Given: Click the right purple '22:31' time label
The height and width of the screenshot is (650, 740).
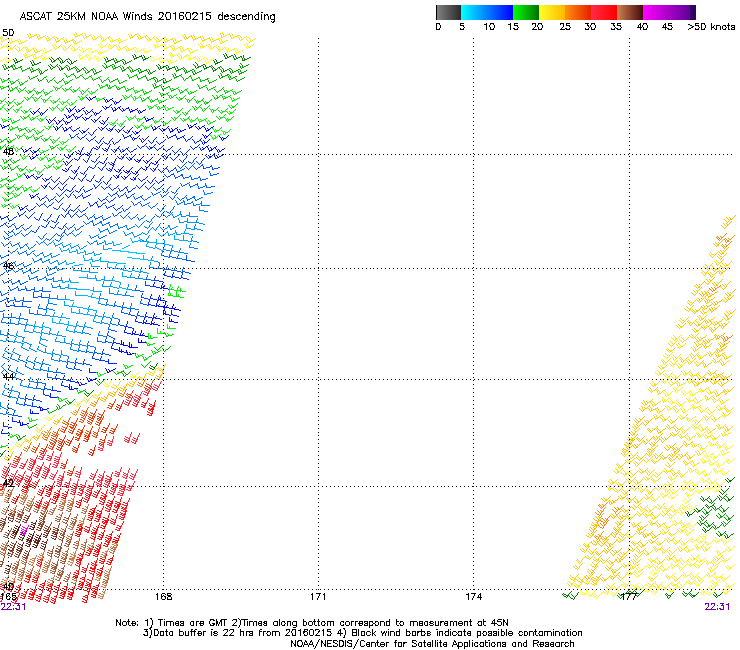Looking at the screenshot, I should (x=717, y=607).
